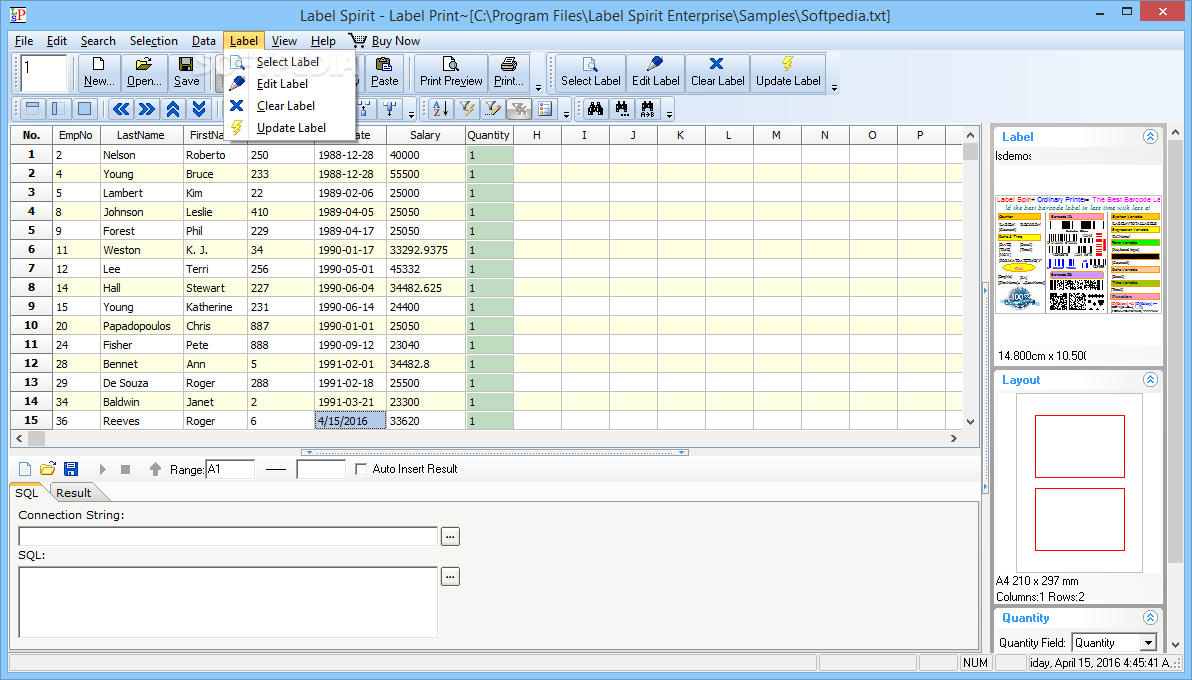Click the third layout view square icon

(84, 109)
